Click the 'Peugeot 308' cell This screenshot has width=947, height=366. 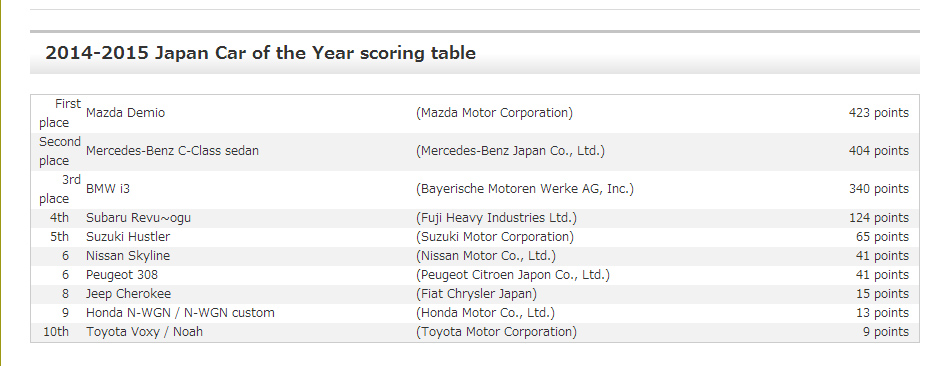click(122, 275)
